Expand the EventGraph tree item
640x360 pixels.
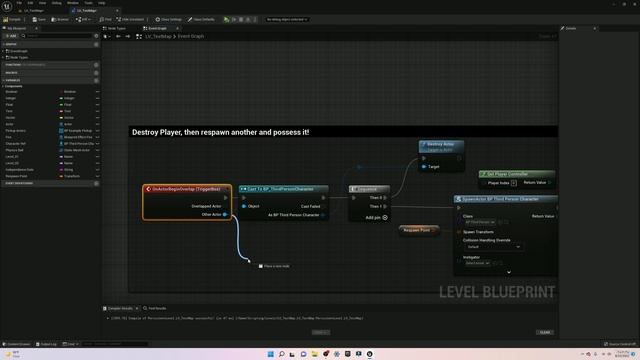pyautogui.click(x=4, y=51)
